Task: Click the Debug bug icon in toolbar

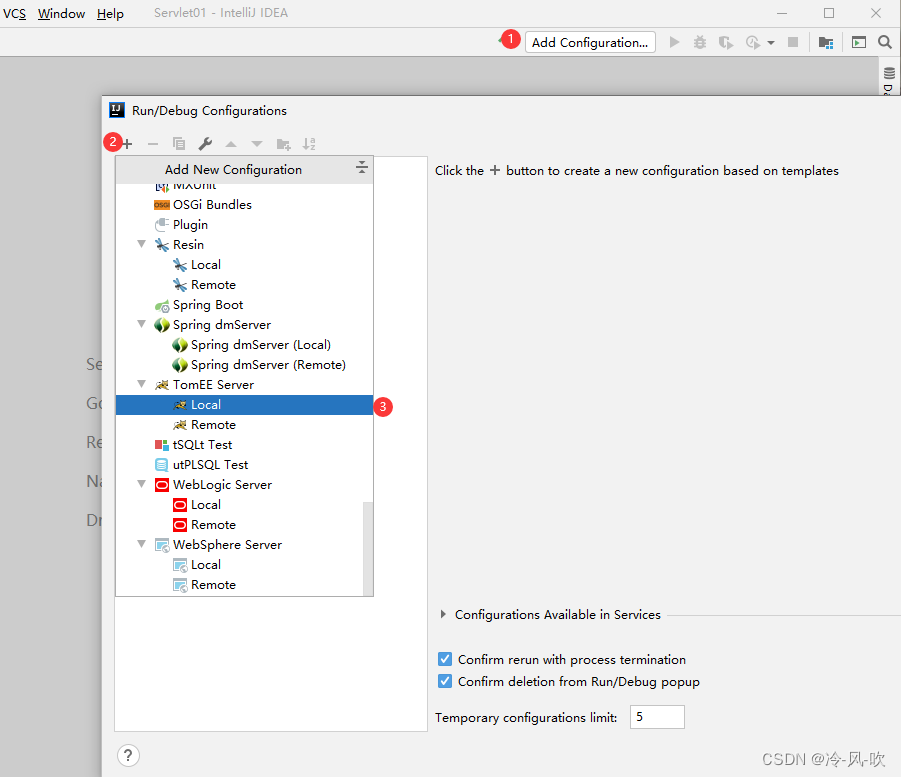Action: pos(700,43)
